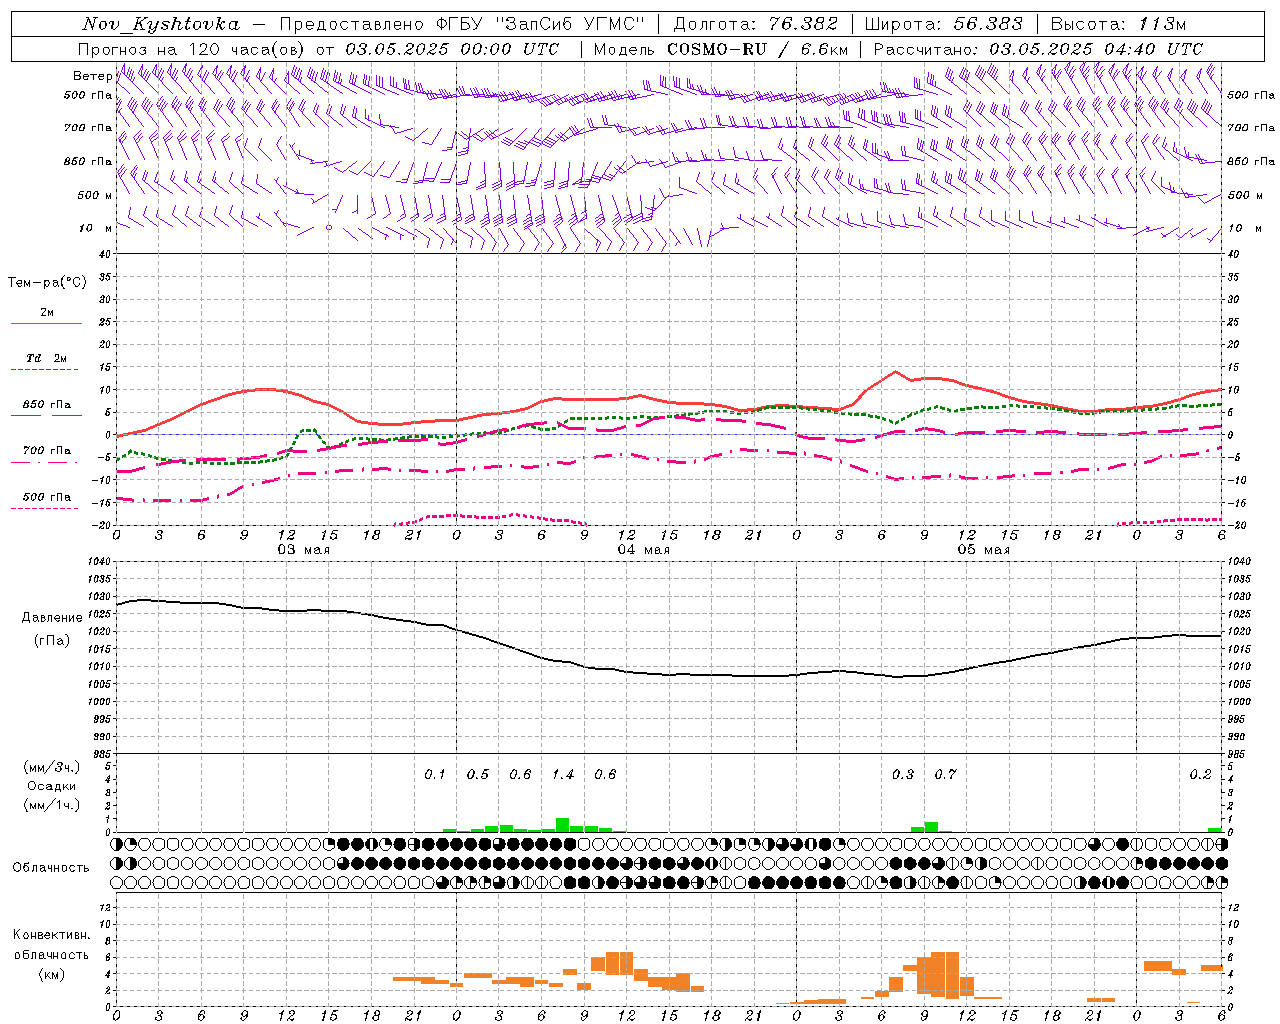Click the Широта: 56.383 value
The image size is (1280, 1024).
coord(944,24)
